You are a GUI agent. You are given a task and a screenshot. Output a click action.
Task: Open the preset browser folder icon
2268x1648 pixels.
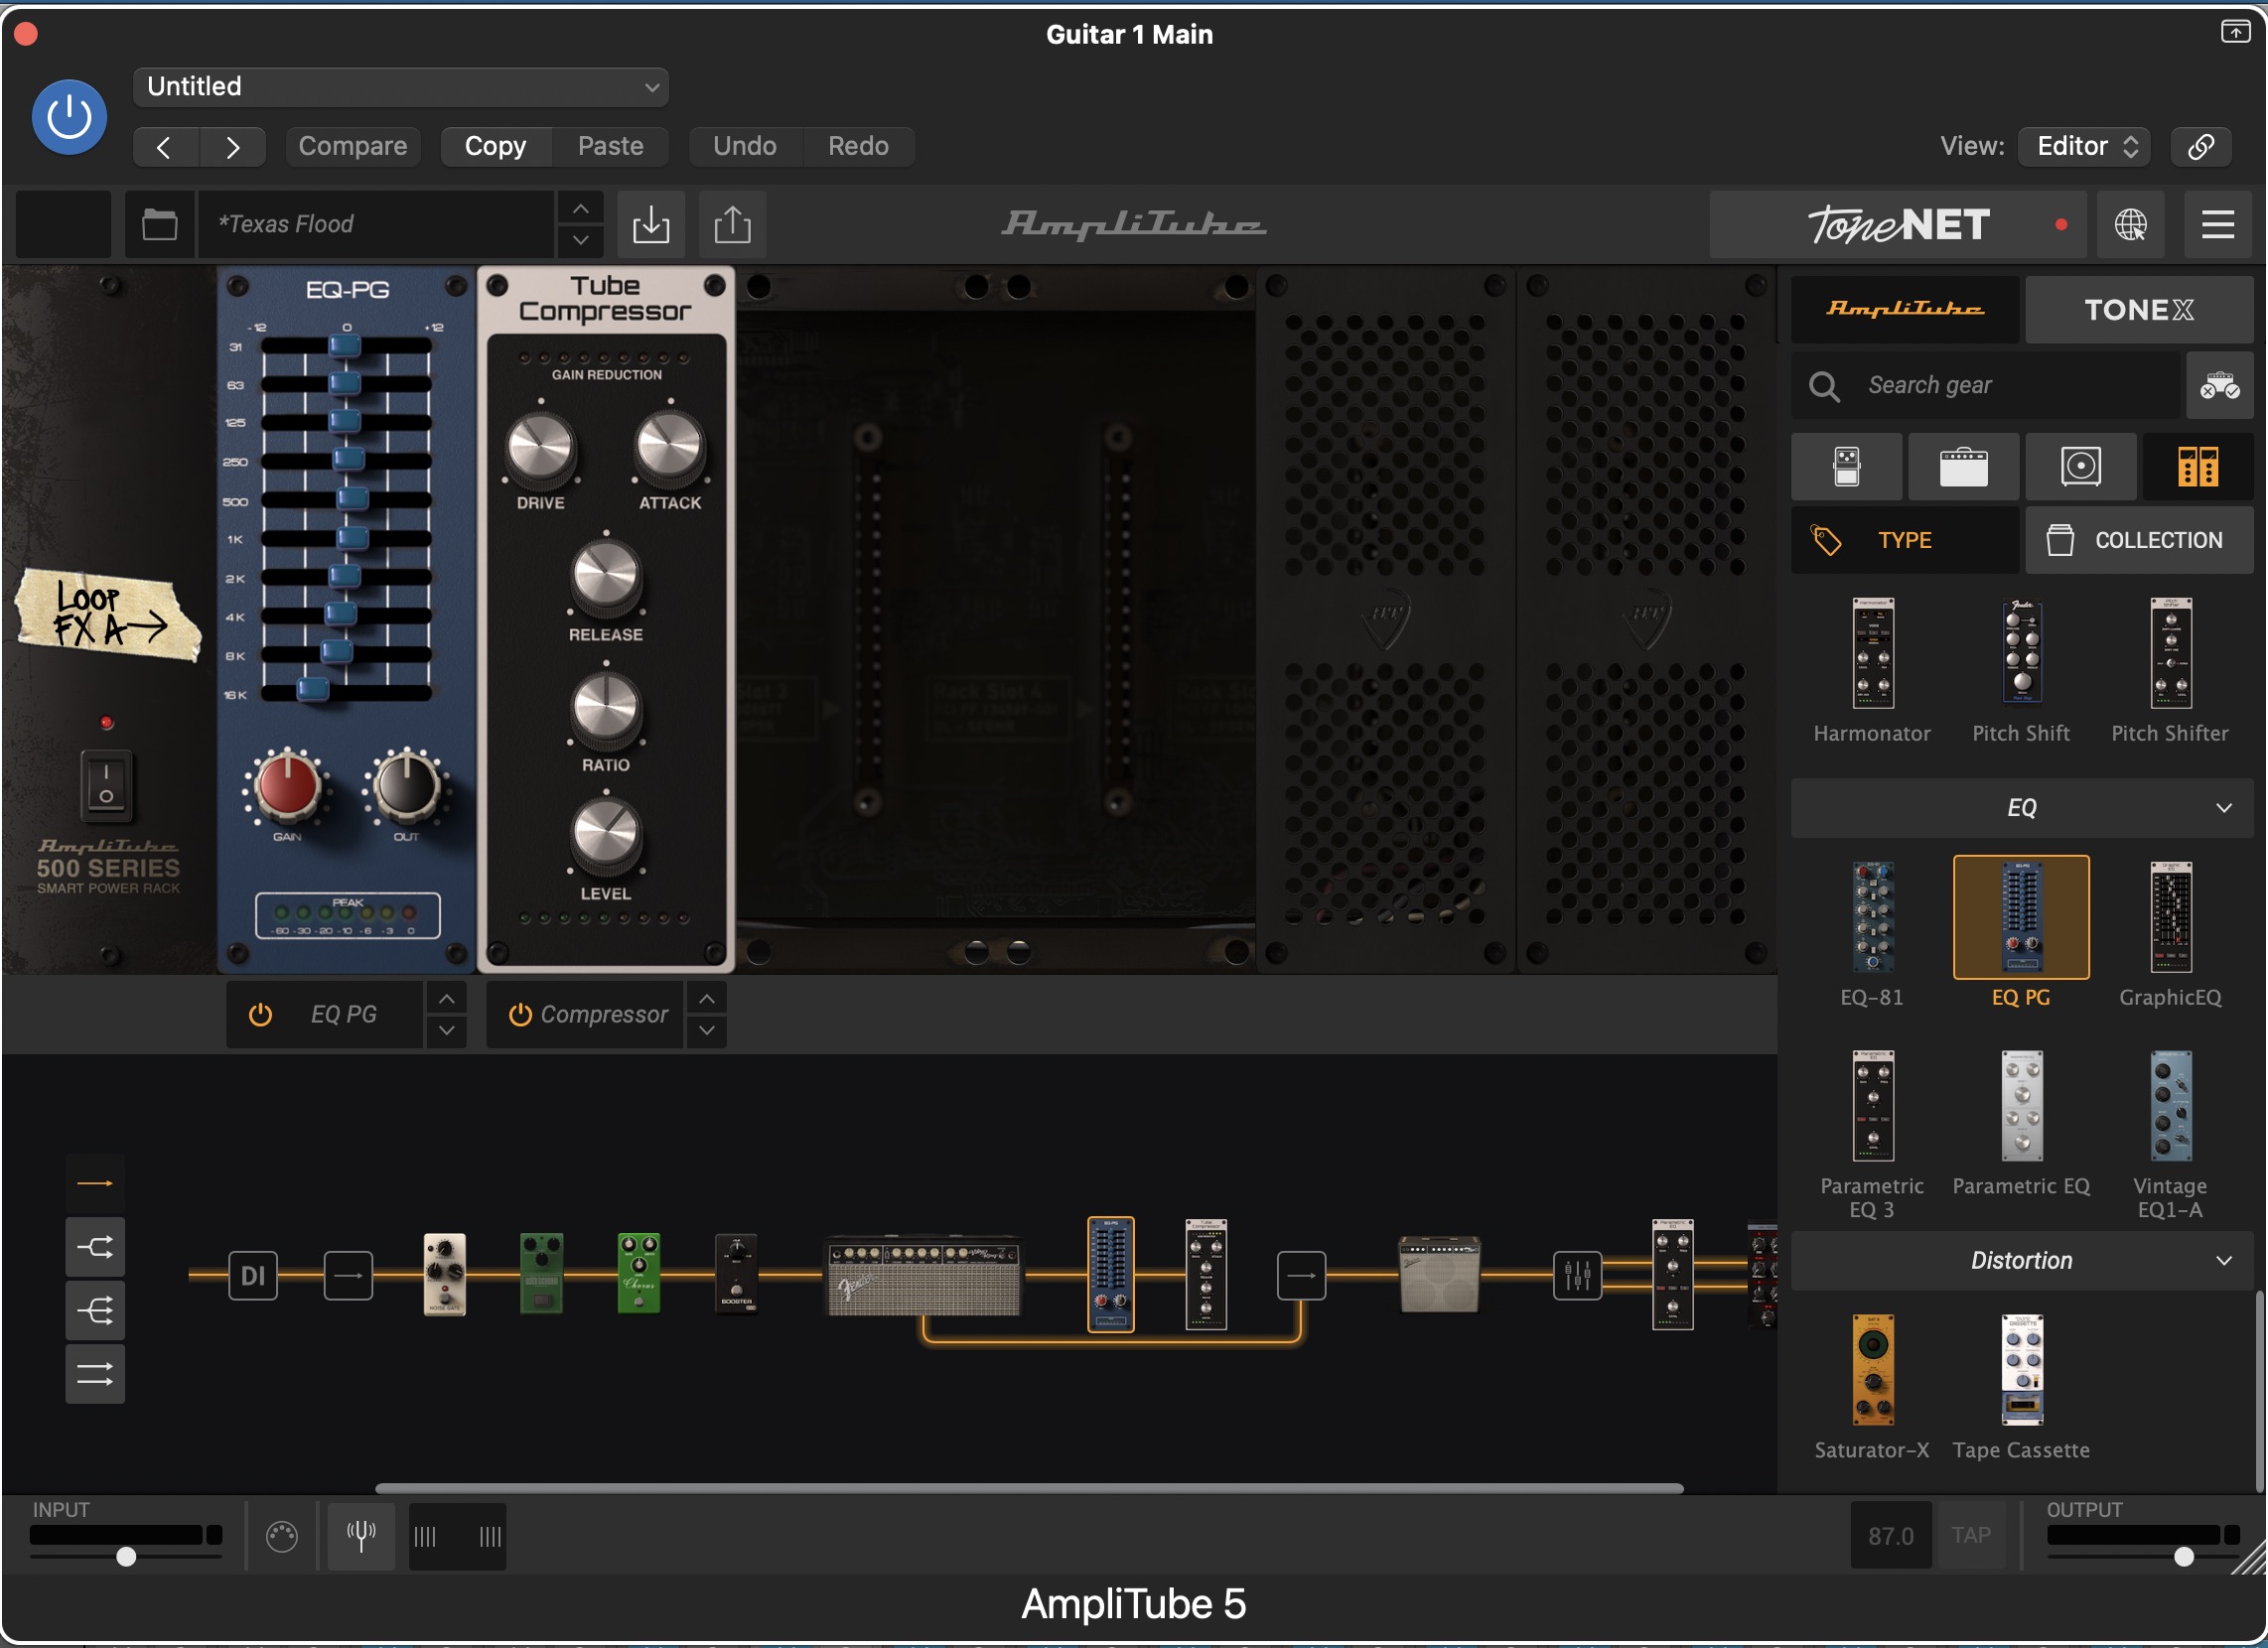click(160, 224)
